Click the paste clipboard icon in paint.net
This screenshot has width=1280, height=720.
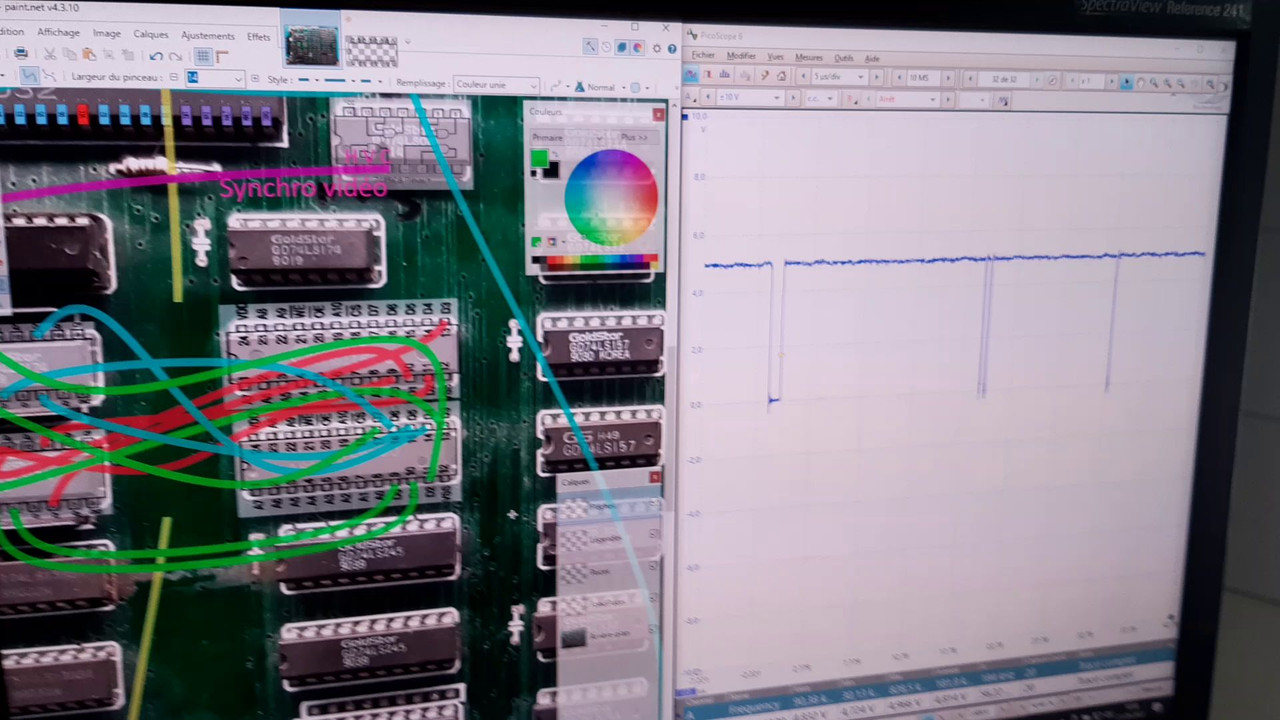[89, 54]
